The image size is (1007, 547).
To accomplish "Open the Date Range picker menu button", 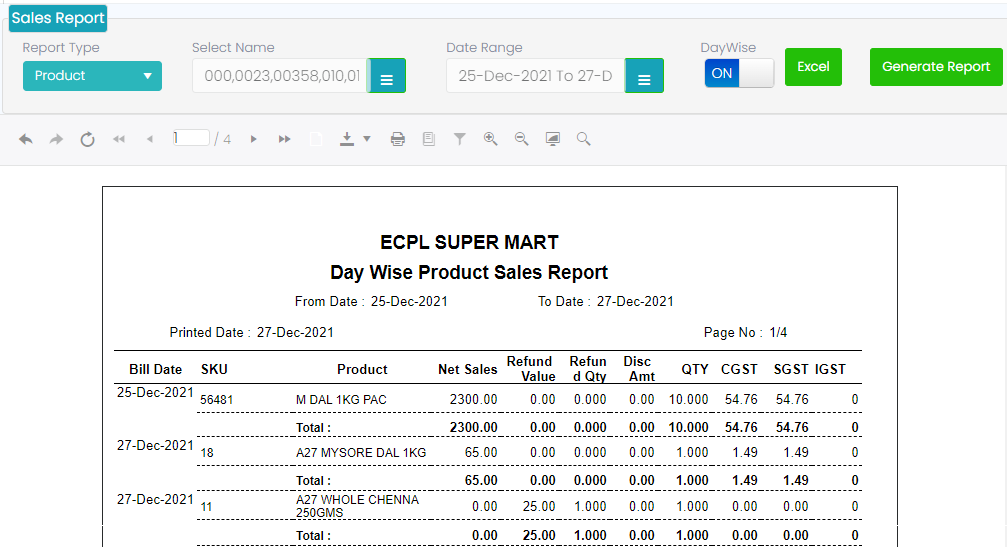I will click(644, 77).
